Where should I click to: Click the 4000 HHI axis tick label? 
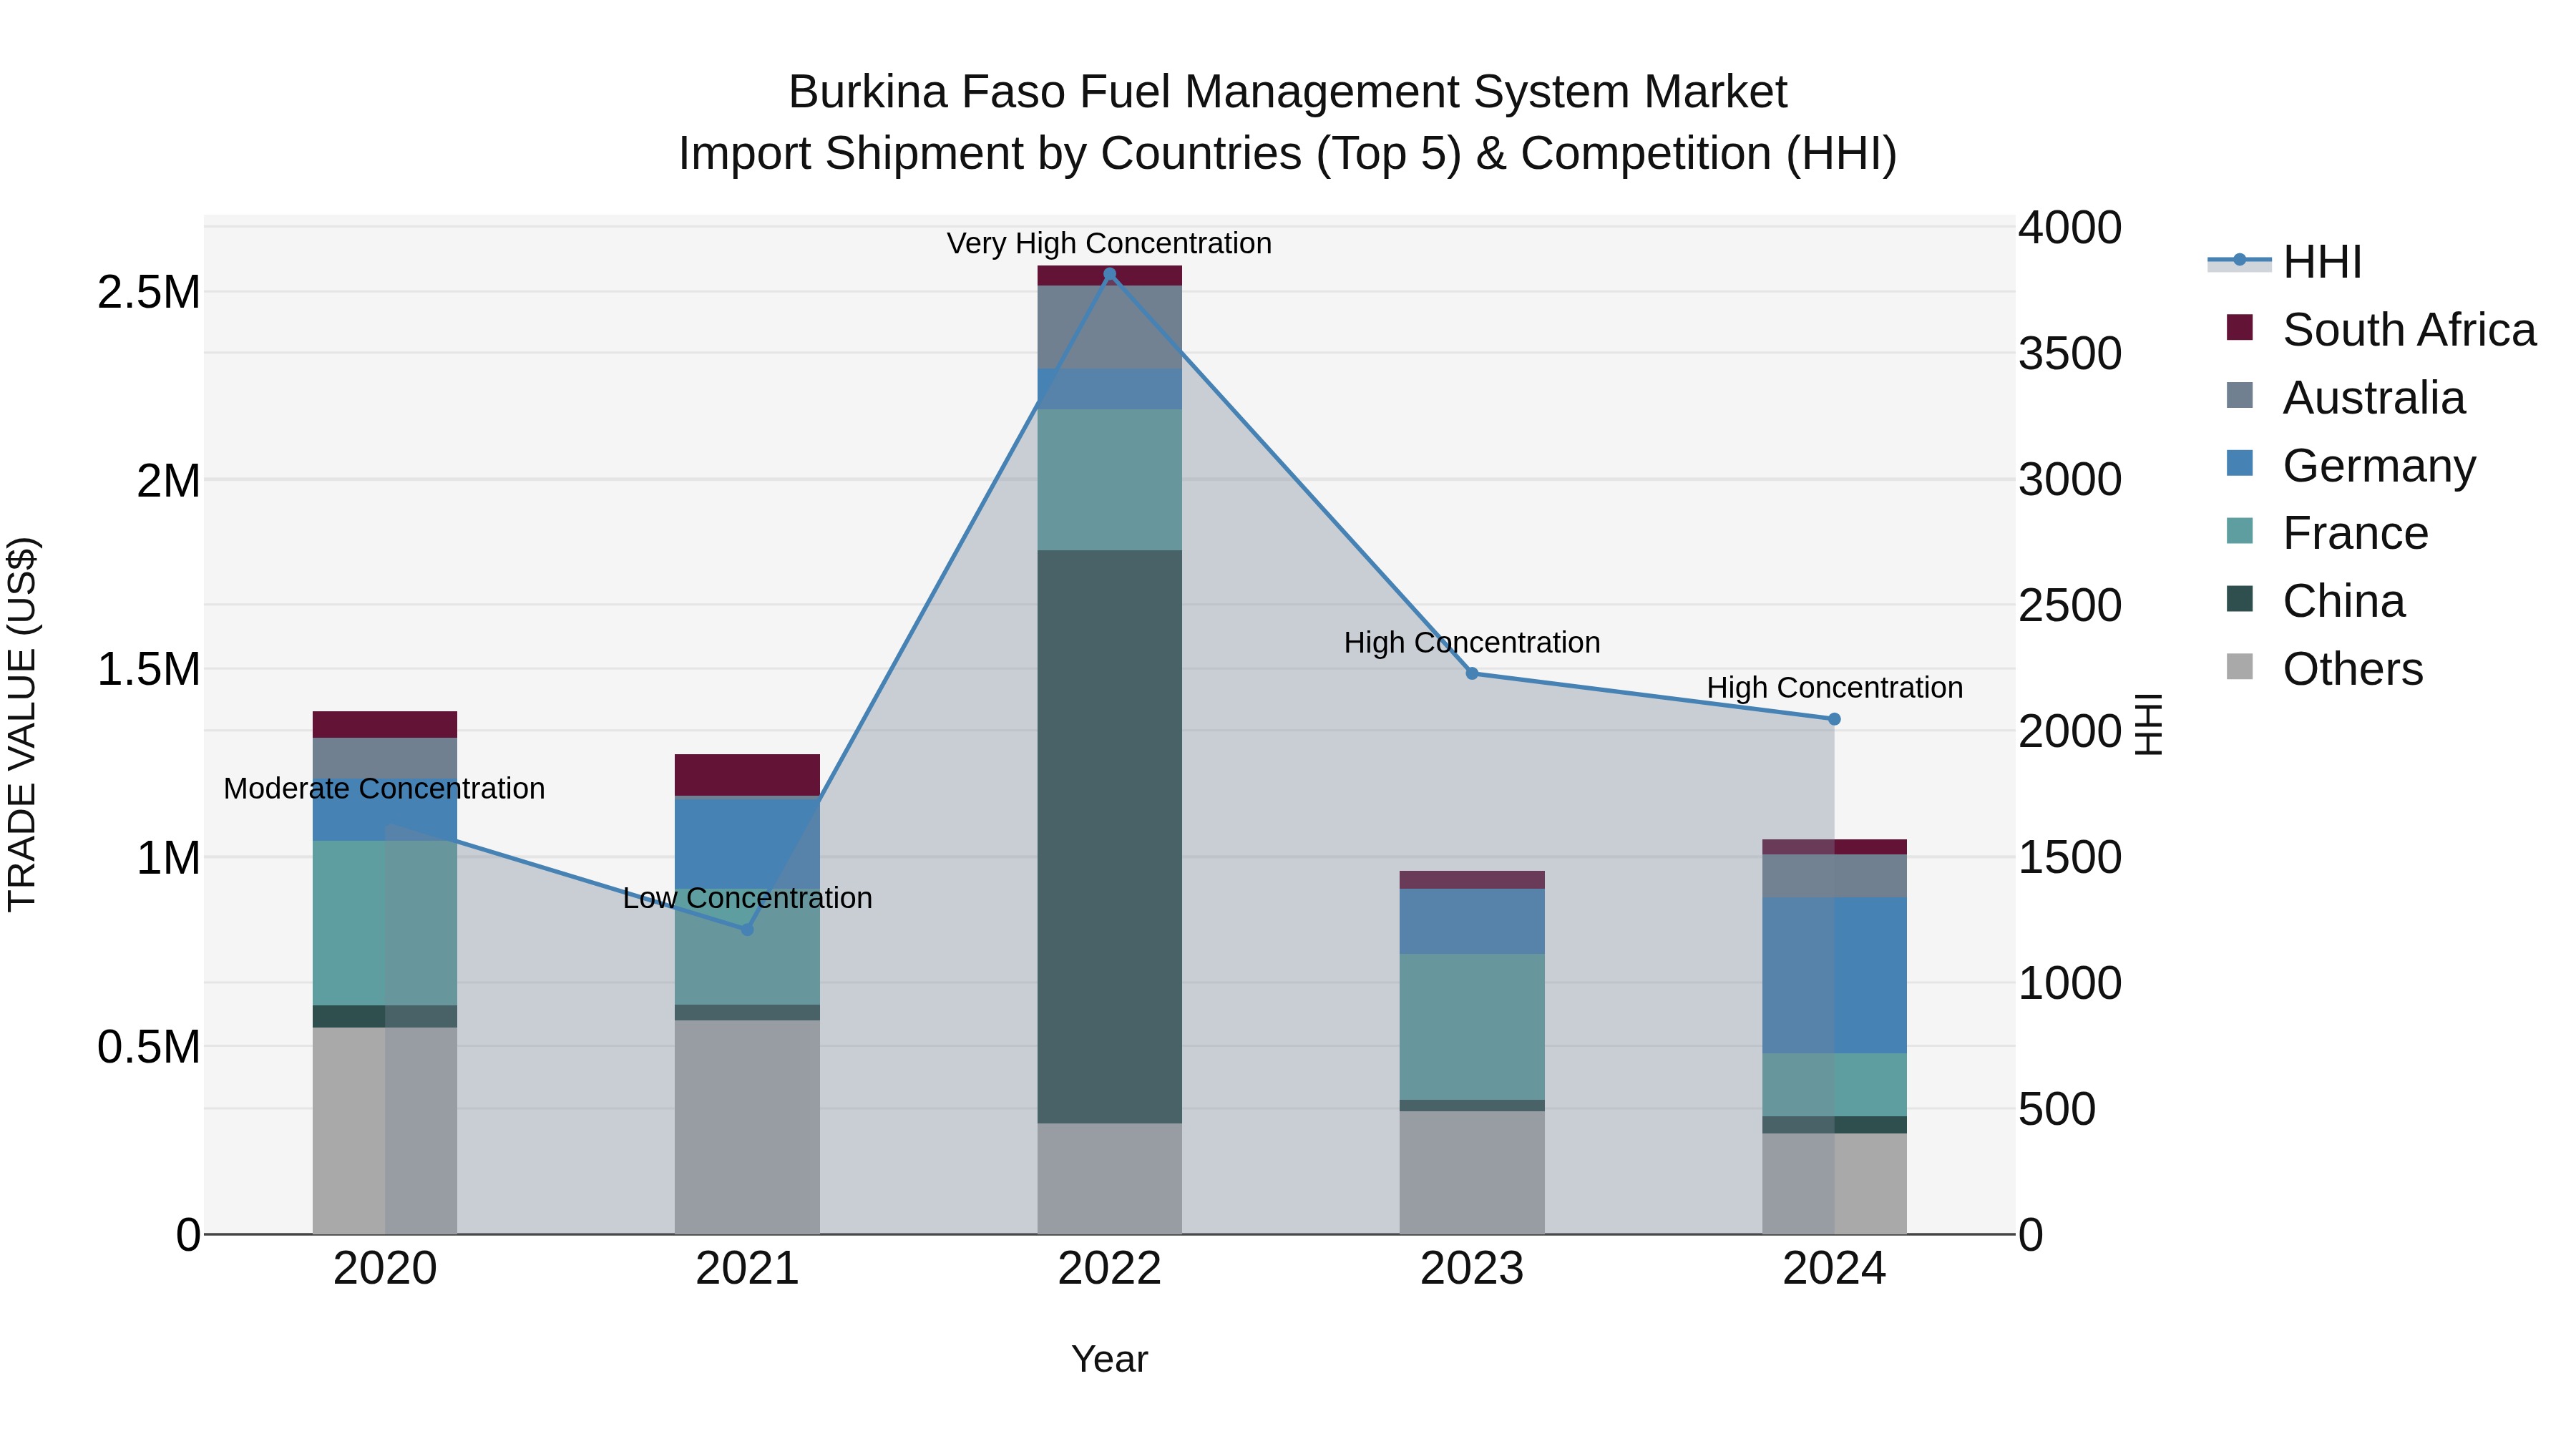click(2069, 227)
